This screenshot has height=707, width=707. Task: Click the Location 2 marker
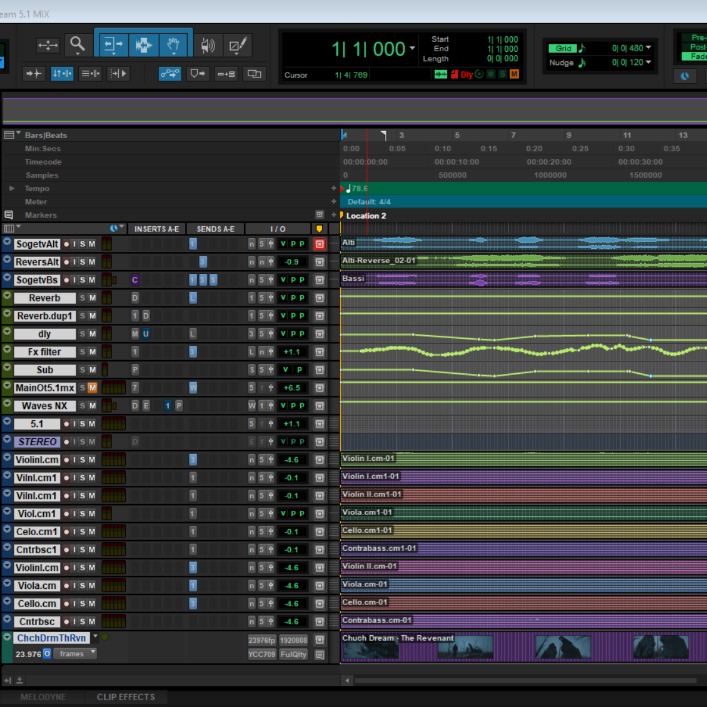365,215
